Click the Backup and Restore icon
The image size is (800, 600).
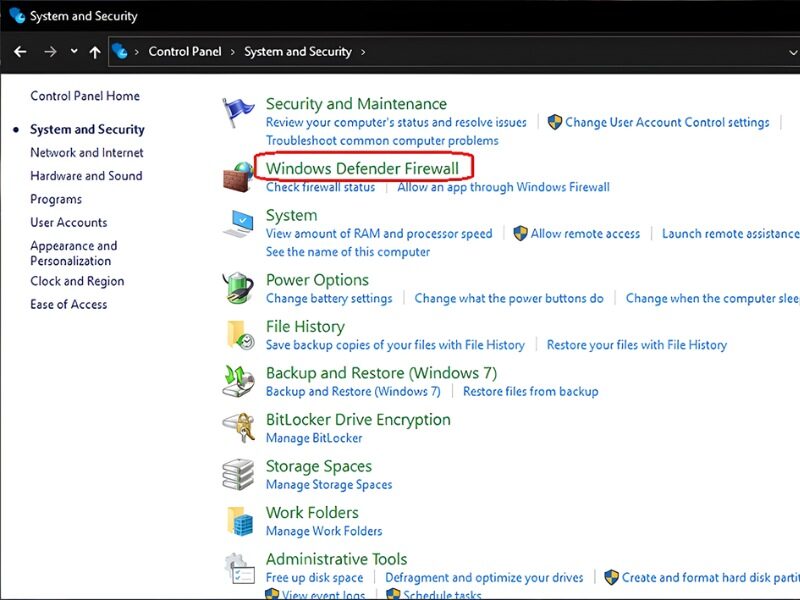238,381
